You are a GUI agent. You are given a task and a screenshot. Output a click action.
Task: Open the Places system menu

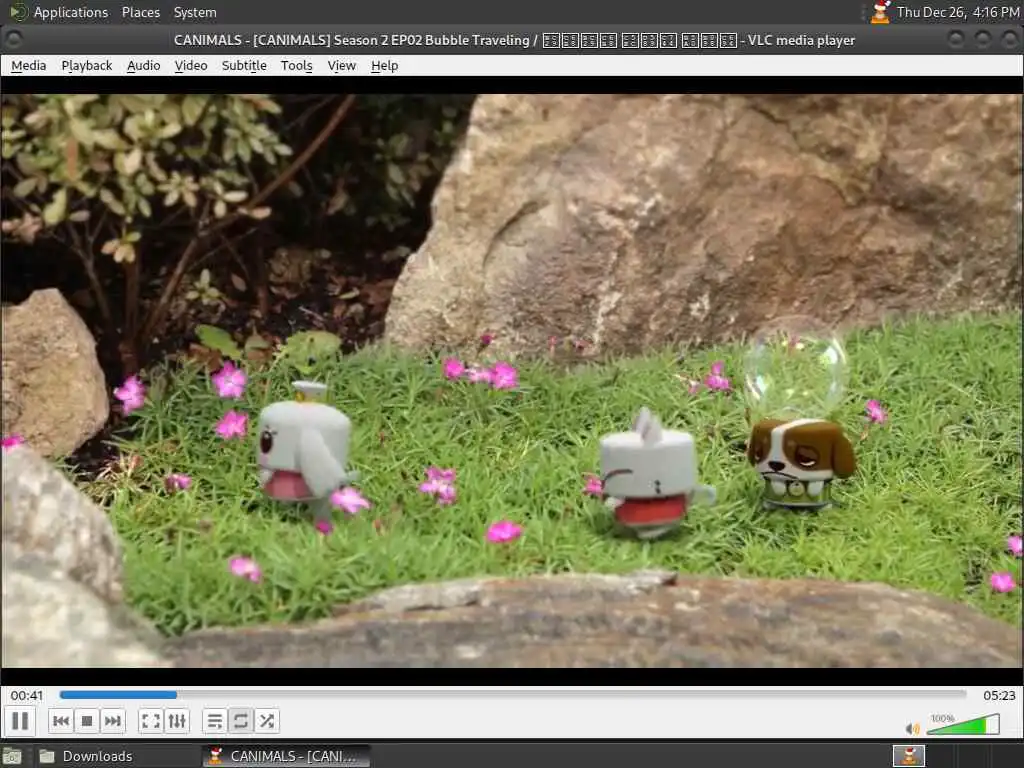tap(141, 12)
